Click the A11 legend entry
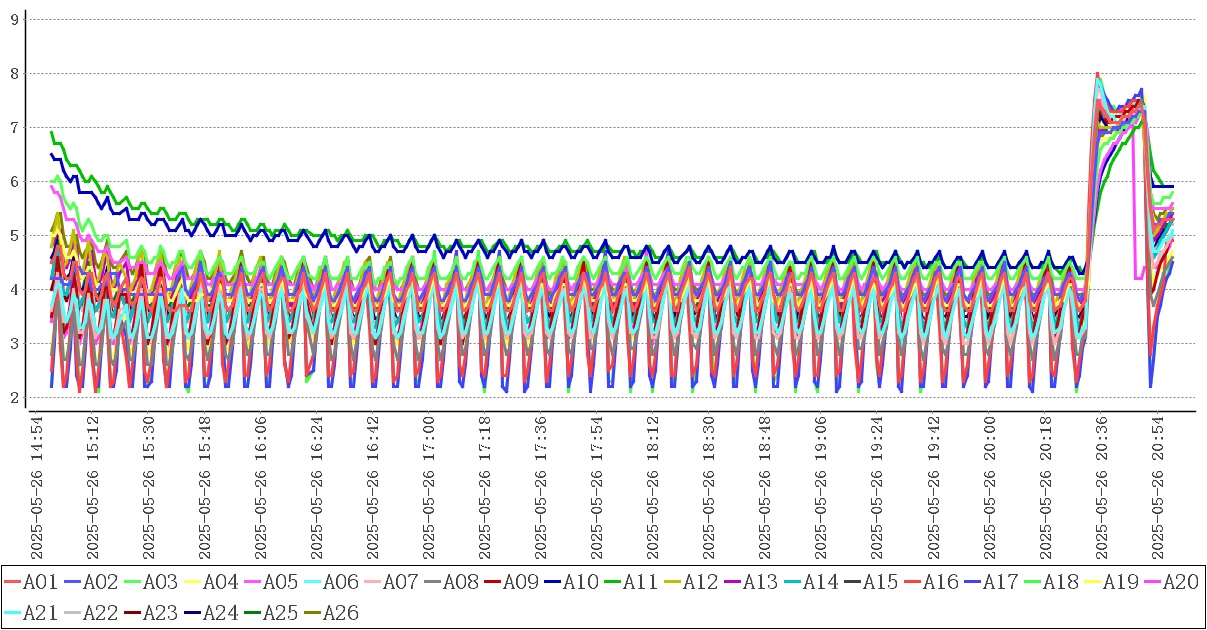Viewport: 1207px width, 630px height. (640, 581)
